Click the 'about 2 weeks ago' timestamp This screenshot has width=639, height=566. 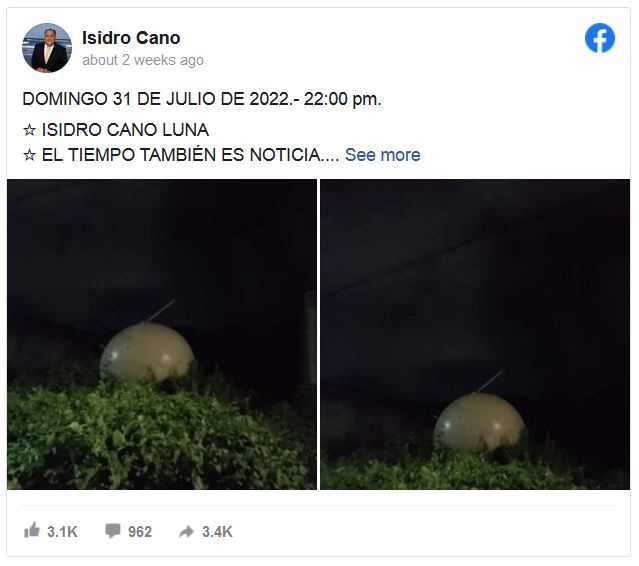click(x=143, y=60)
